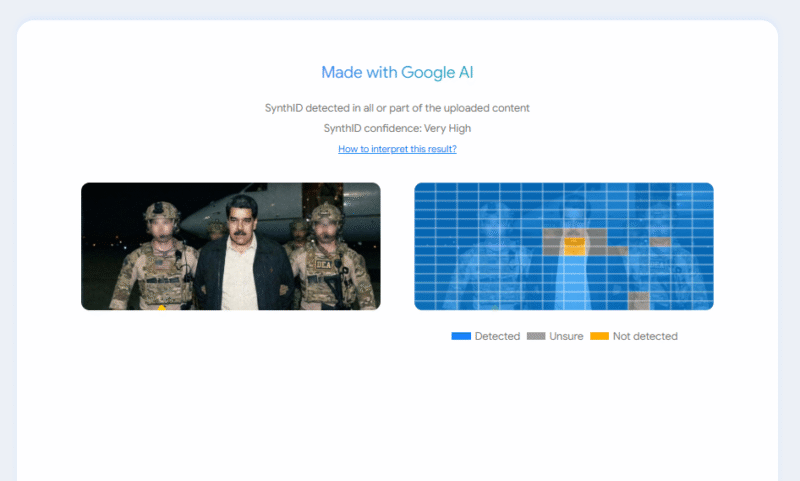Image resolution: width=800 pixels, height=481 pixels.
Task: Click the 'SynthID detected in all or part' message
Action: 397,107
